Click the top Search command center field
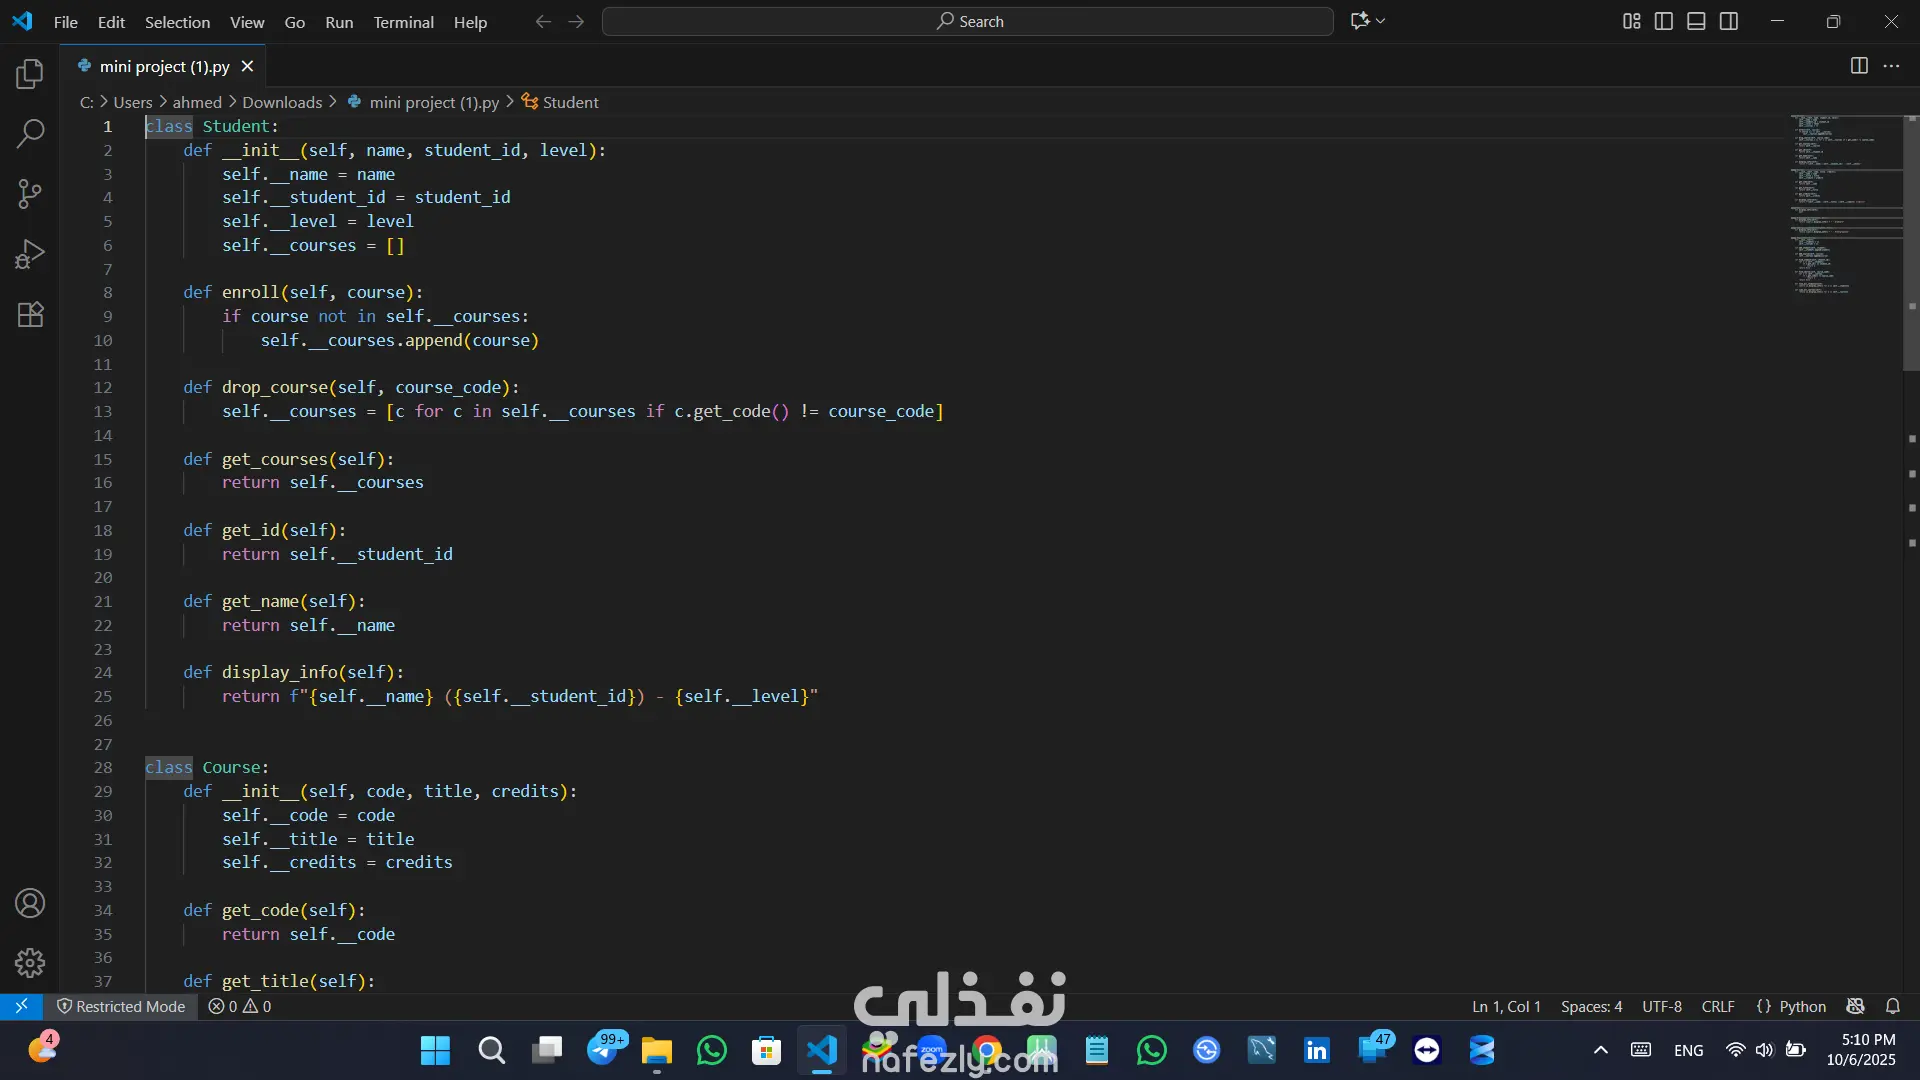 (967, 21)
